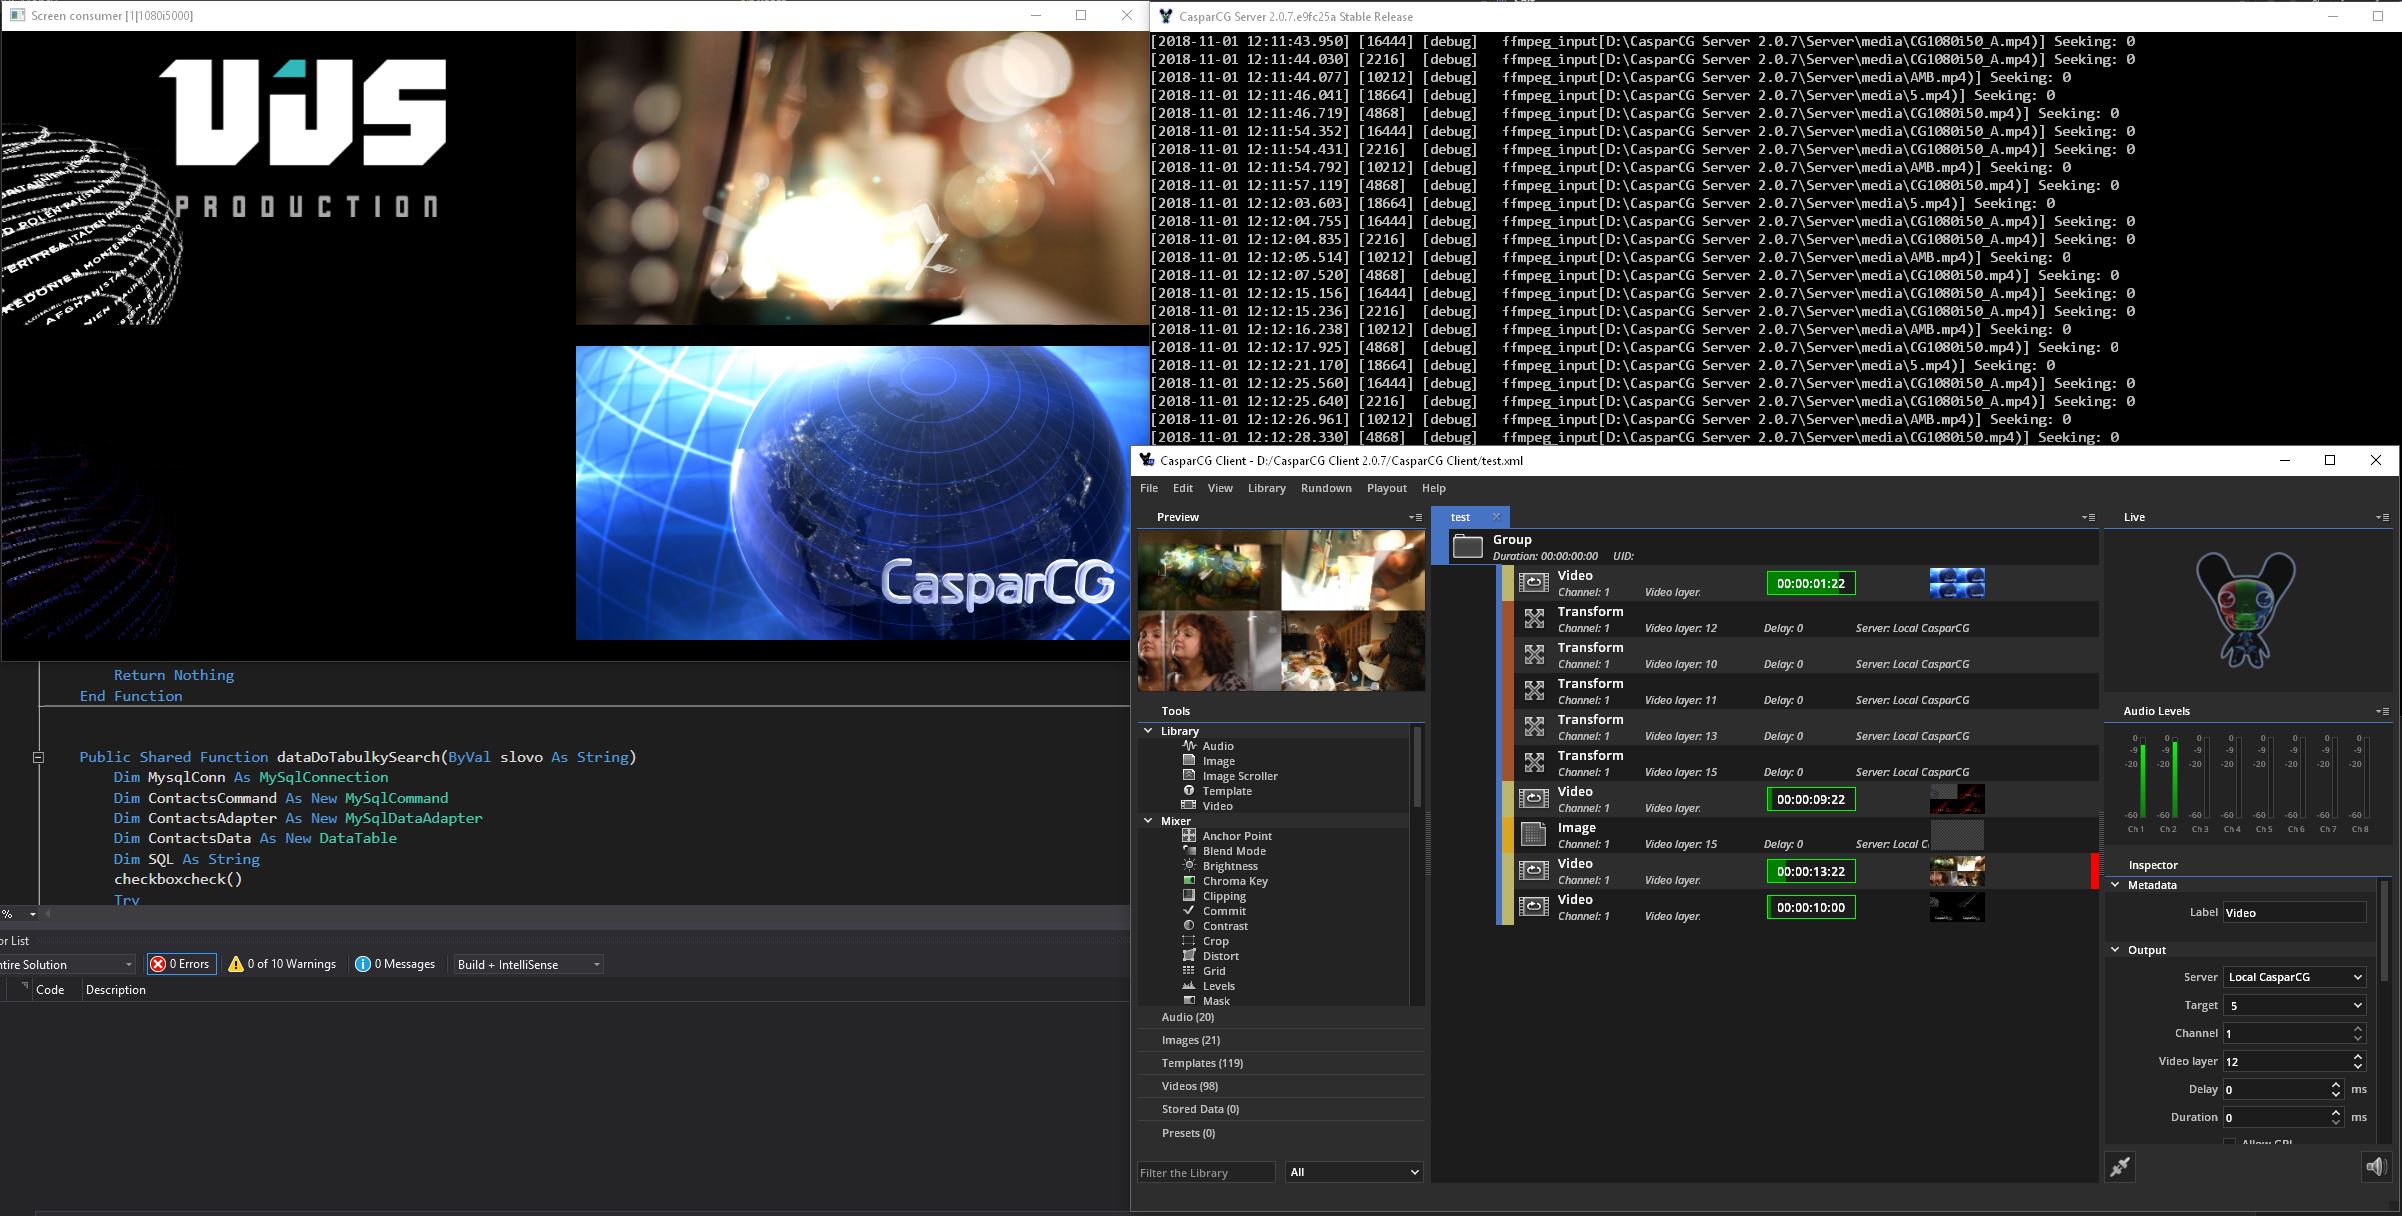Select the Chroma Key mixer tool
Image resolution: width=2402 pixels, height=1216 pixels.
pyautogui.click(x=1234, y=881)
